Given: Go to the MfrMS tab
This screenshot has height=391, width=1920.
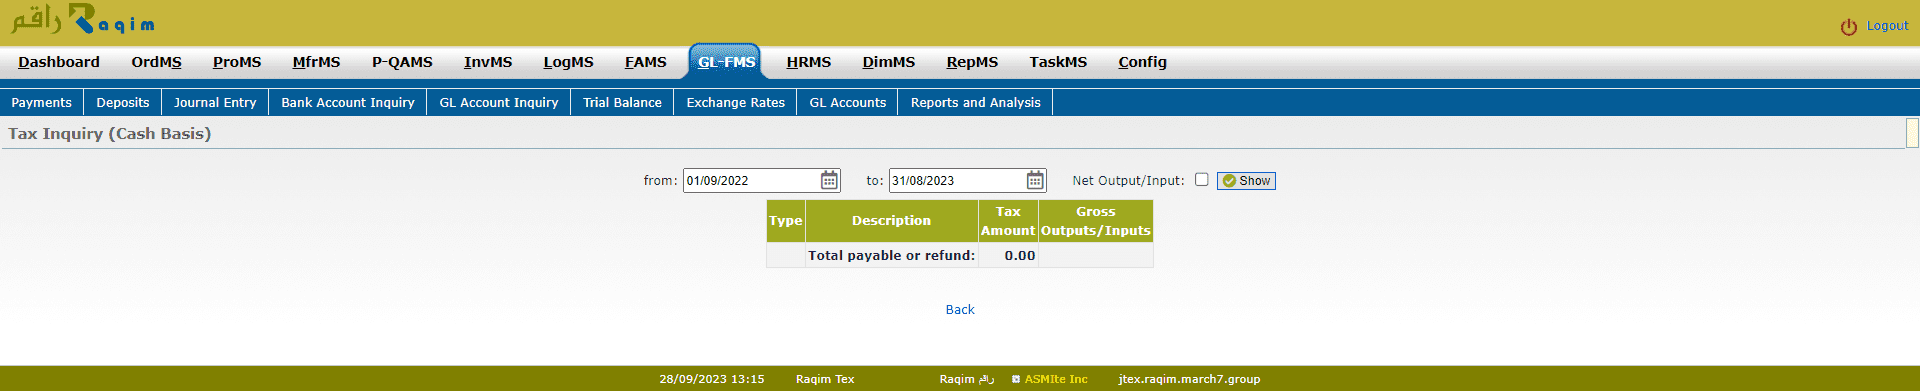Looking at the screenshot, I should pyautogui.click(x=316, y=62).
